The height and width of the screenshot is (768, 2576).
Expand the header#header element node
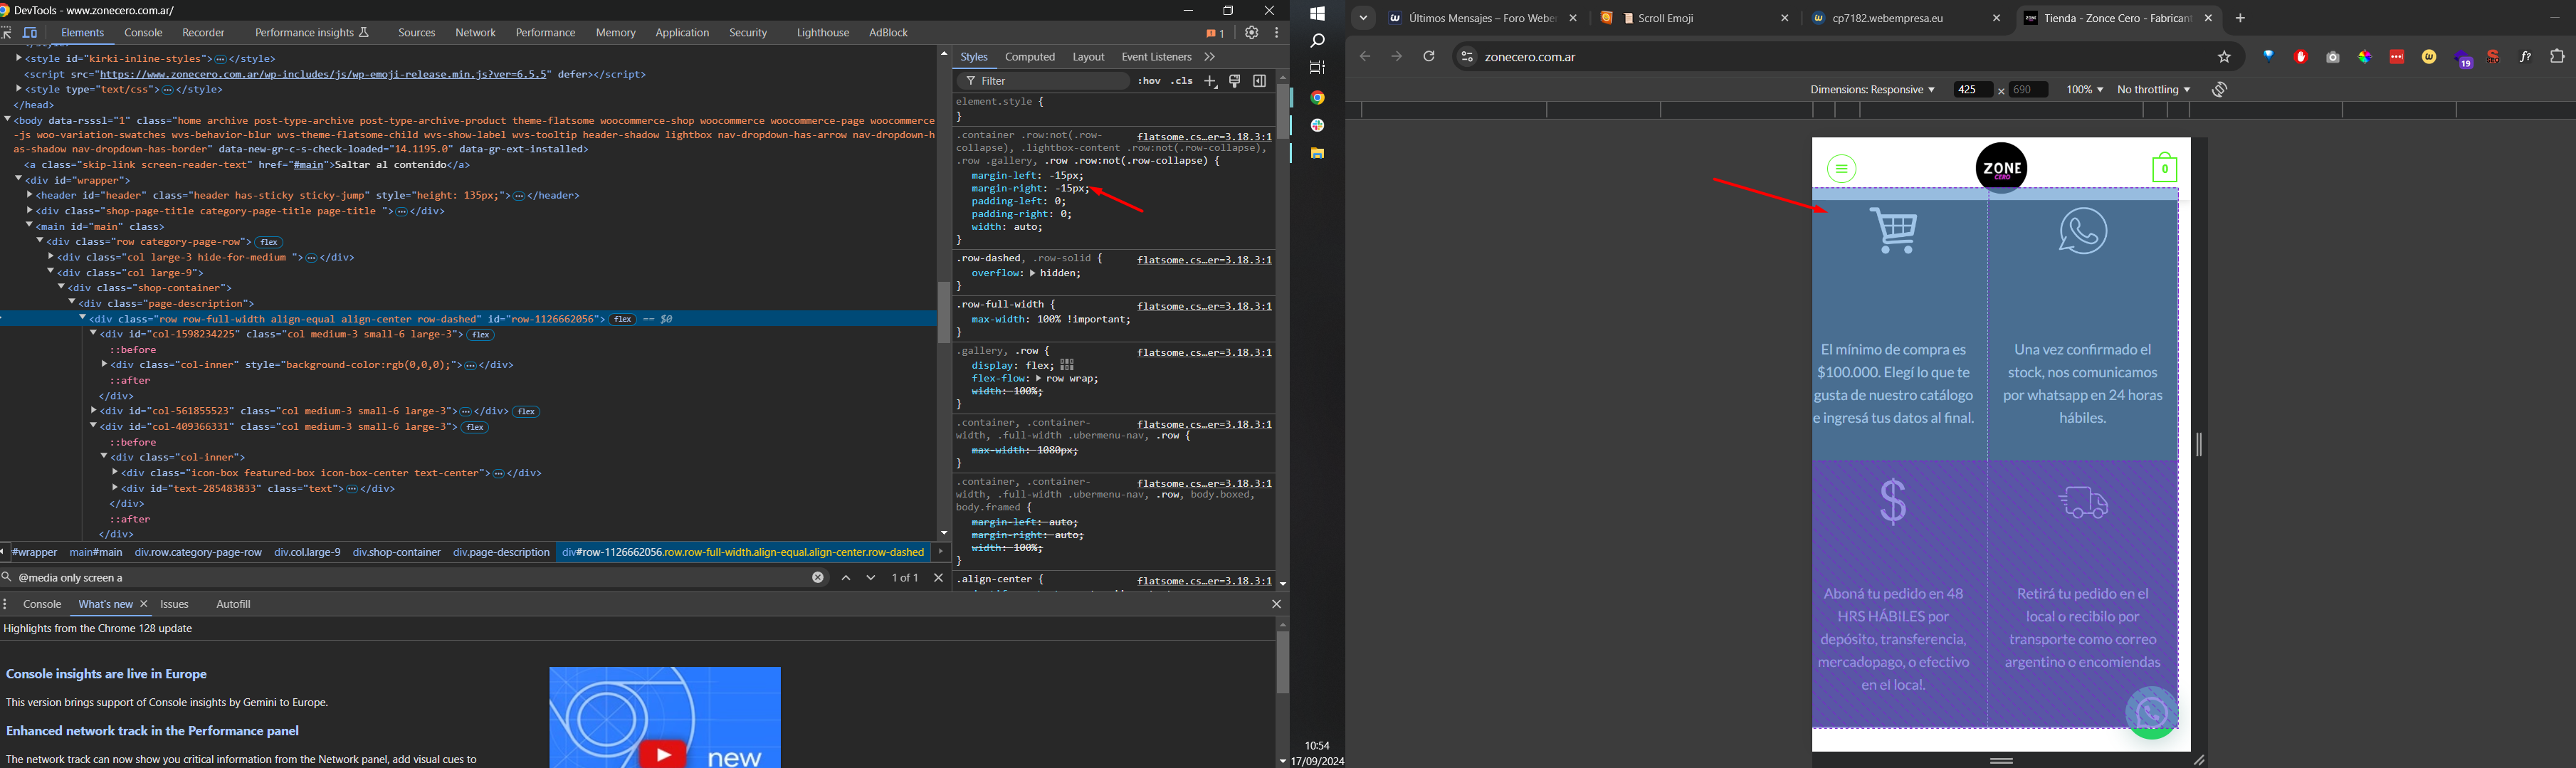pos(30,196)
